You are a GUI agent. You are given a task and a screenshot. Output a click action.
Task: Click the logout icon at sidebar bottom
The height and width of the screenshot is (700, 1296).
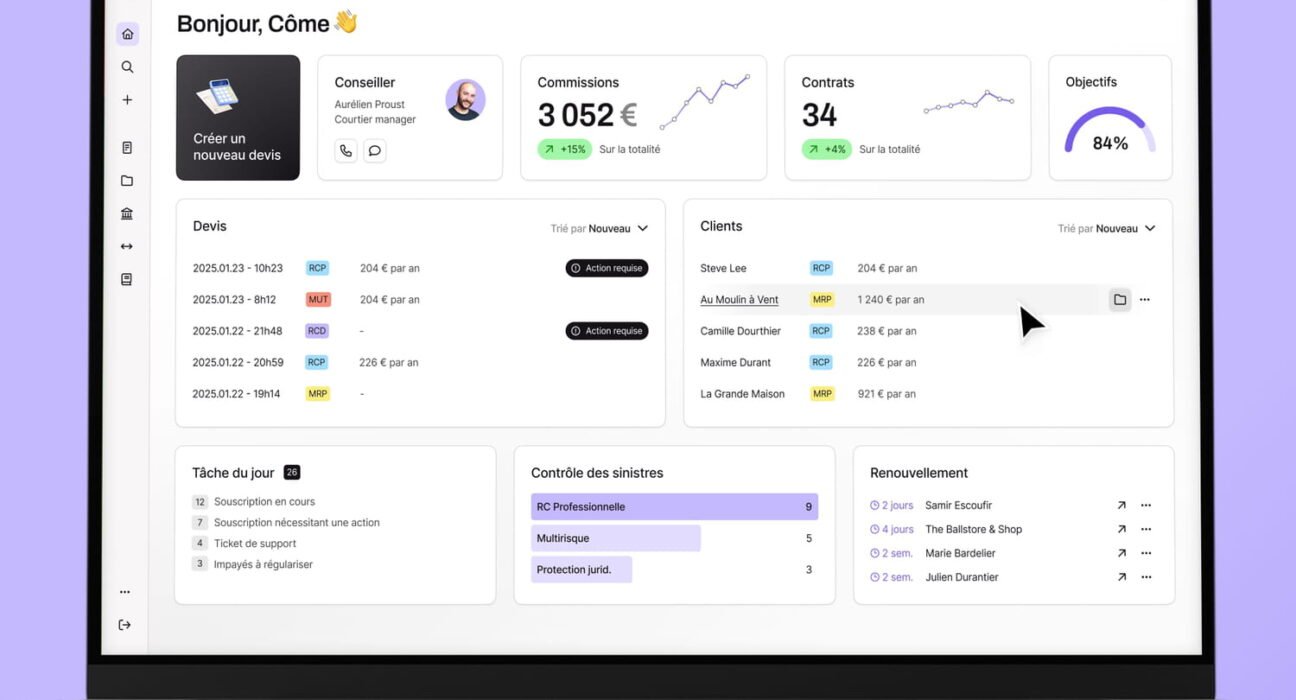[125, 625]
